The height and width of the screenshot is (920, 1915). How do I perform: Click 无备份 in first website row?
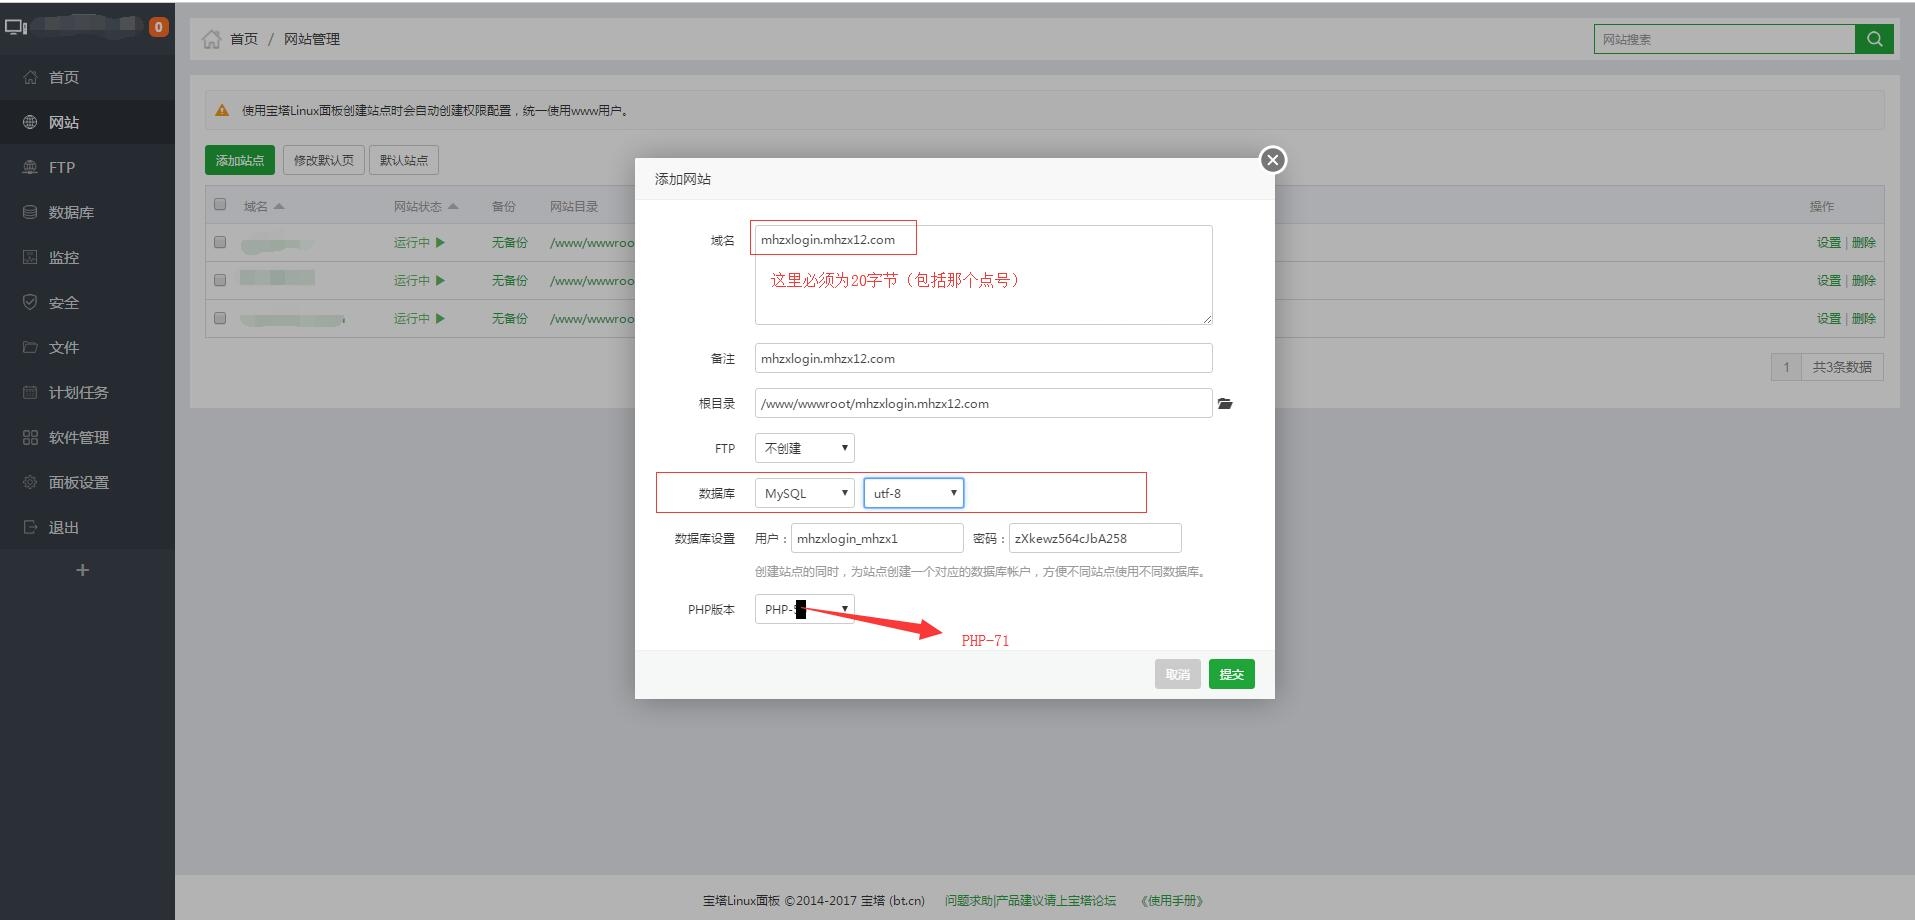coord(509,242)
